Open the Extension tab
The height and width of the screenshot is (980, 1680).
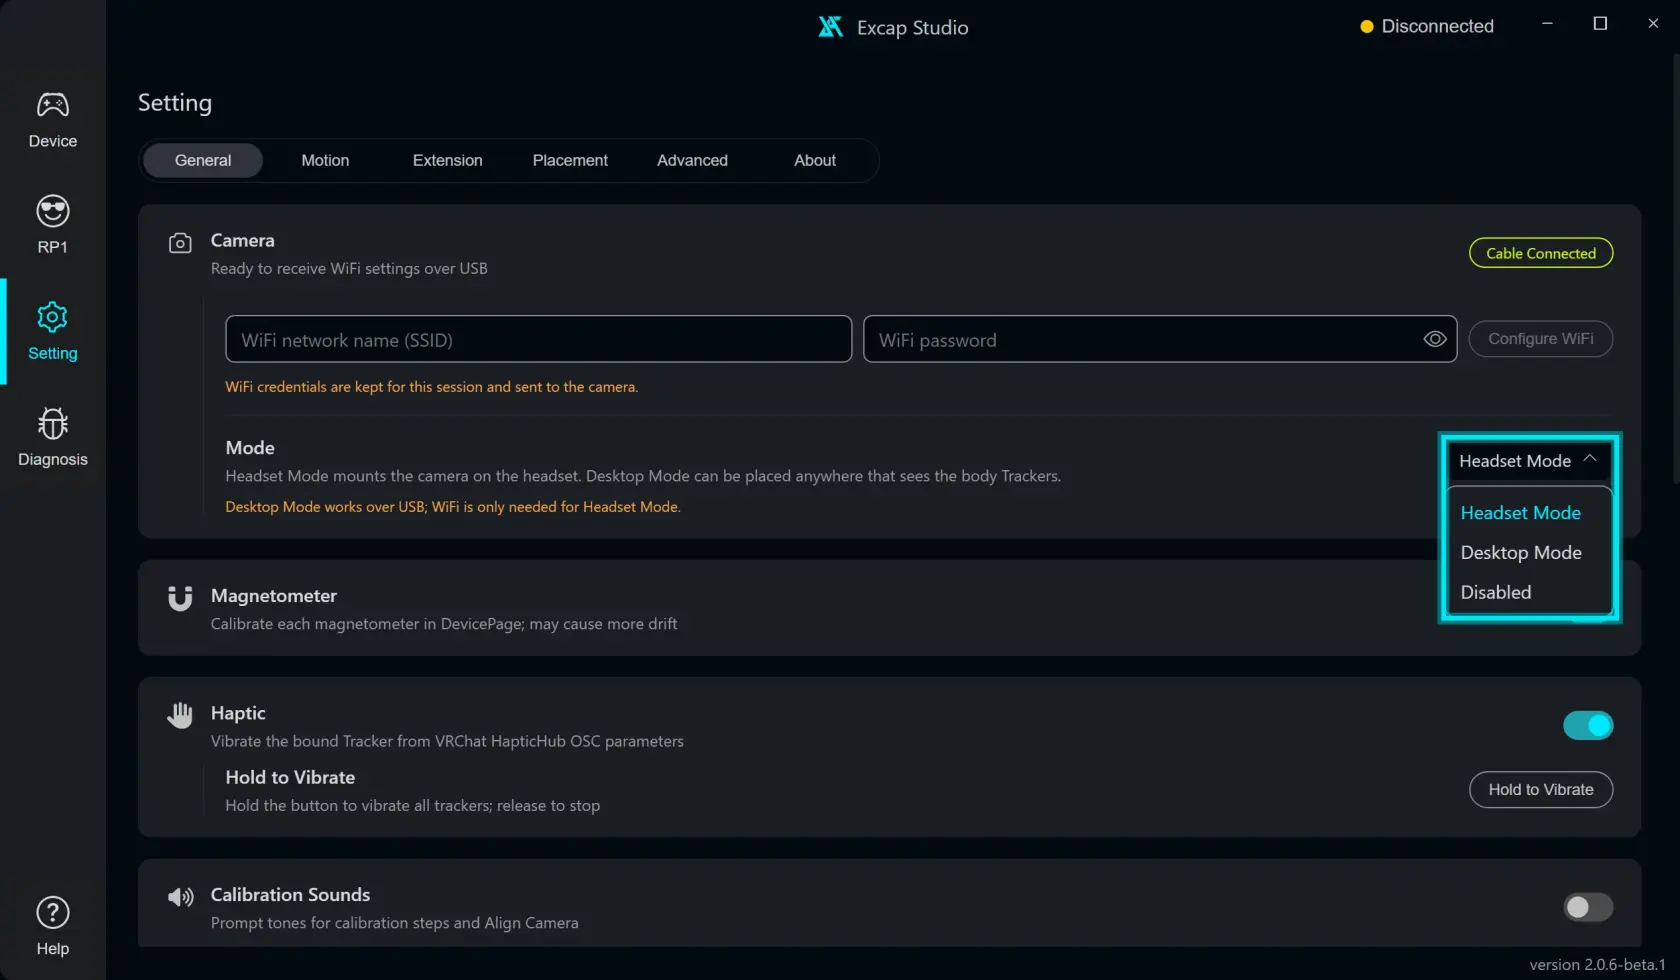[447, 160]
